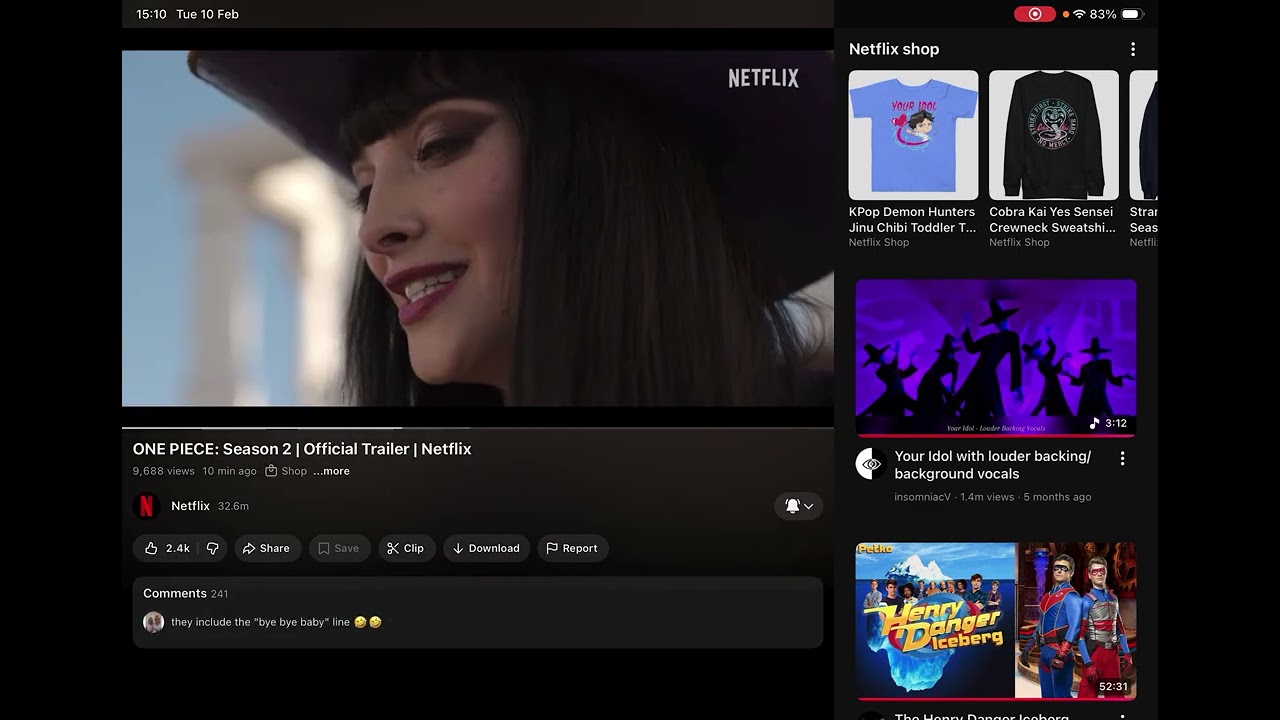1280x720 pixels.
Task: Share the One Piece trailer
Action: pyautogui.click(x=266, y=548)
